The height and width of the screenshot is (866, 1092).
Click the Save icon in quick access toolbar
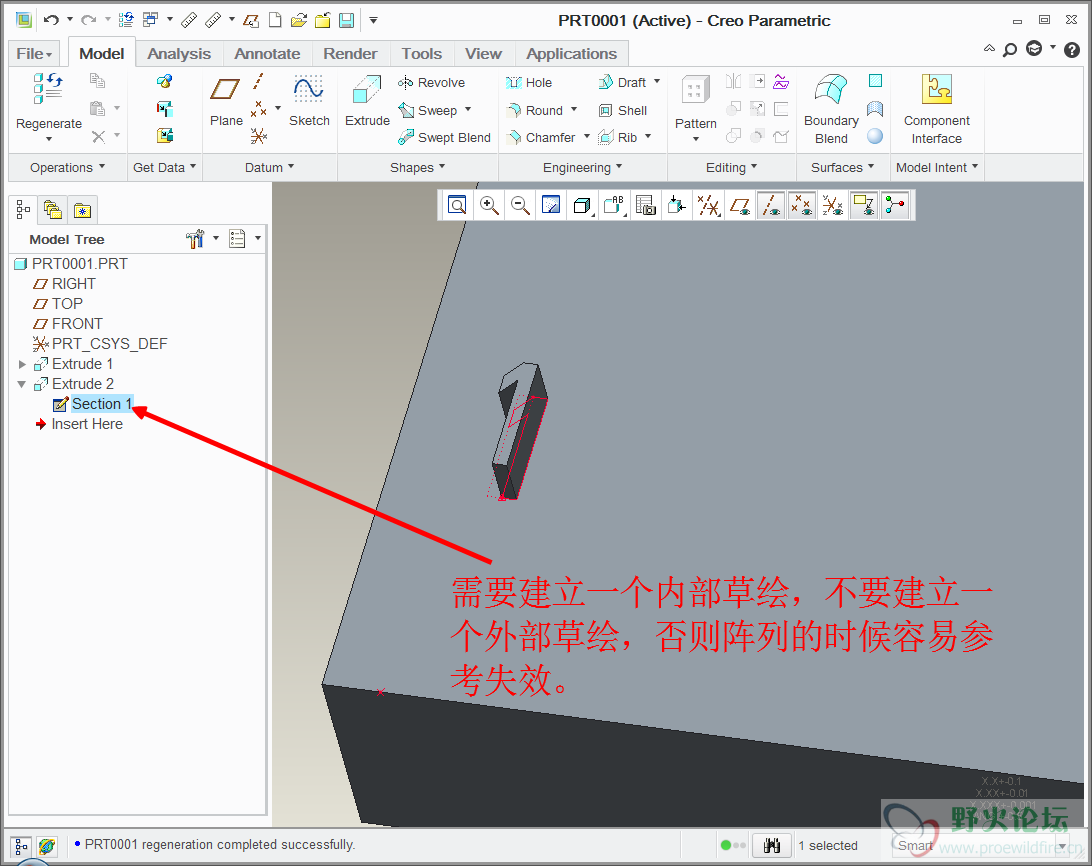click(346, 20)
